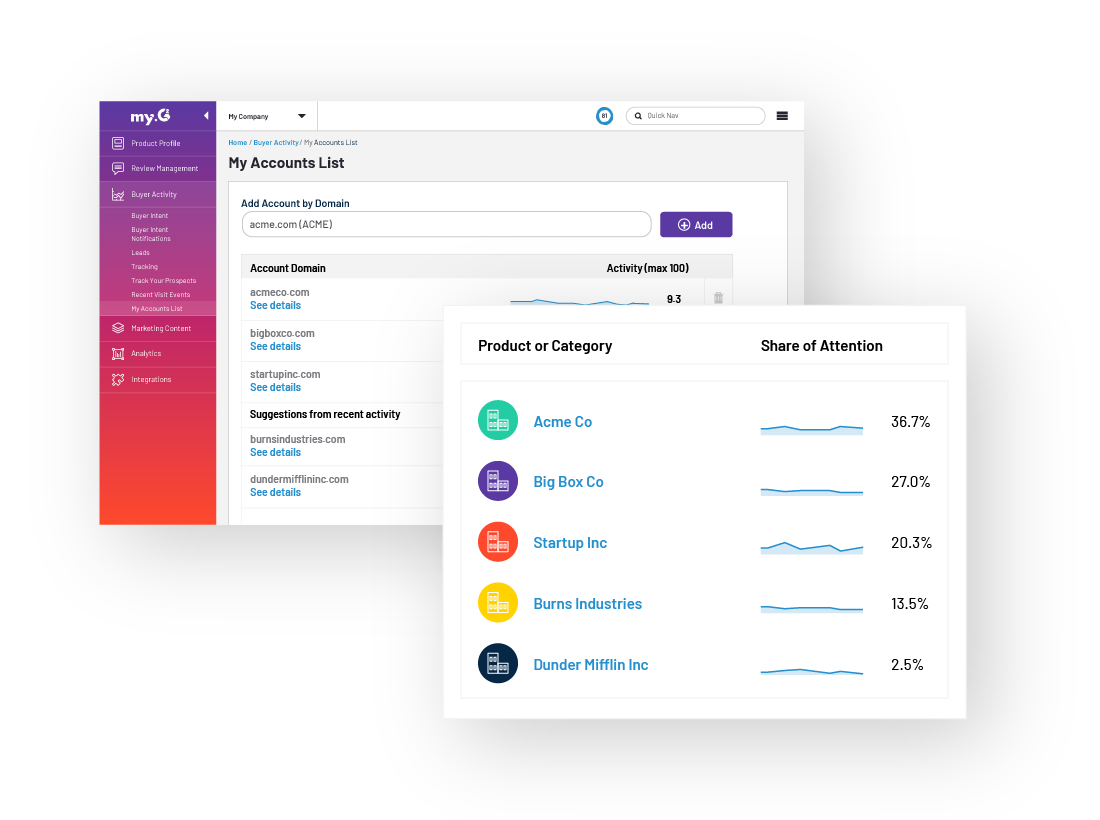Delete acmeco.com using the trash icon
Viewport: 1100px width, 820px height.
(718, 298)
